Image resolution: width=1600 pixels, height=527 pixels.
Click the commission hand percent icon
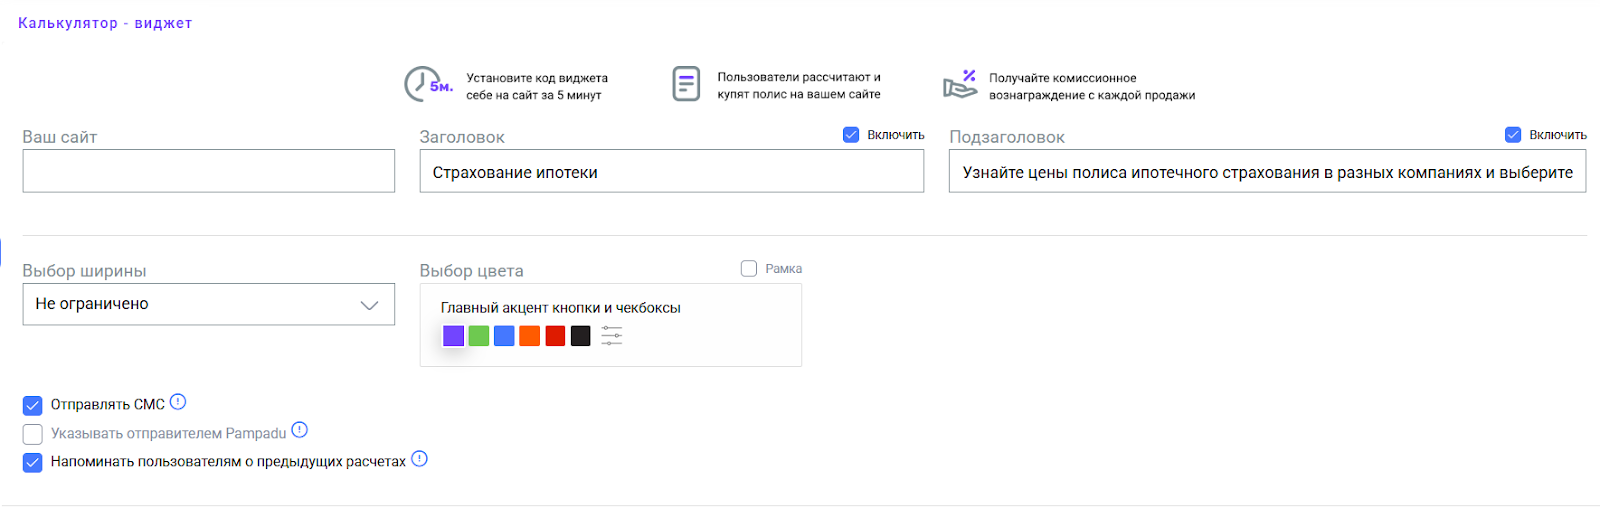tap(960, 85)
